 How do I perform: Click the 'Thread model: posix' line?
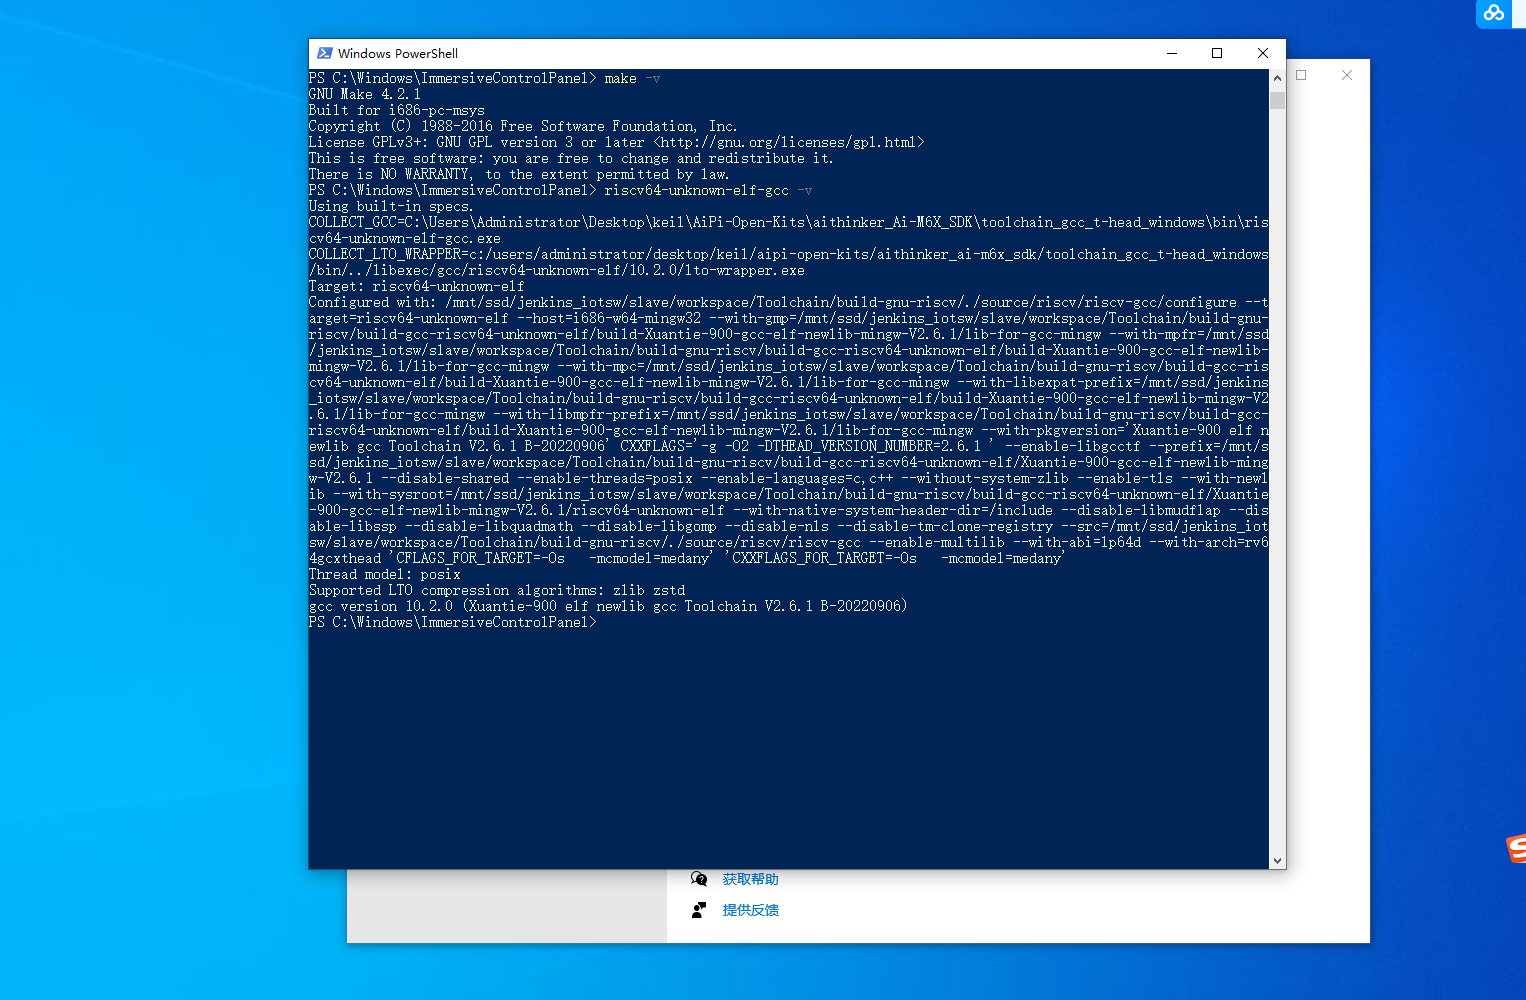tap(385, 574)
